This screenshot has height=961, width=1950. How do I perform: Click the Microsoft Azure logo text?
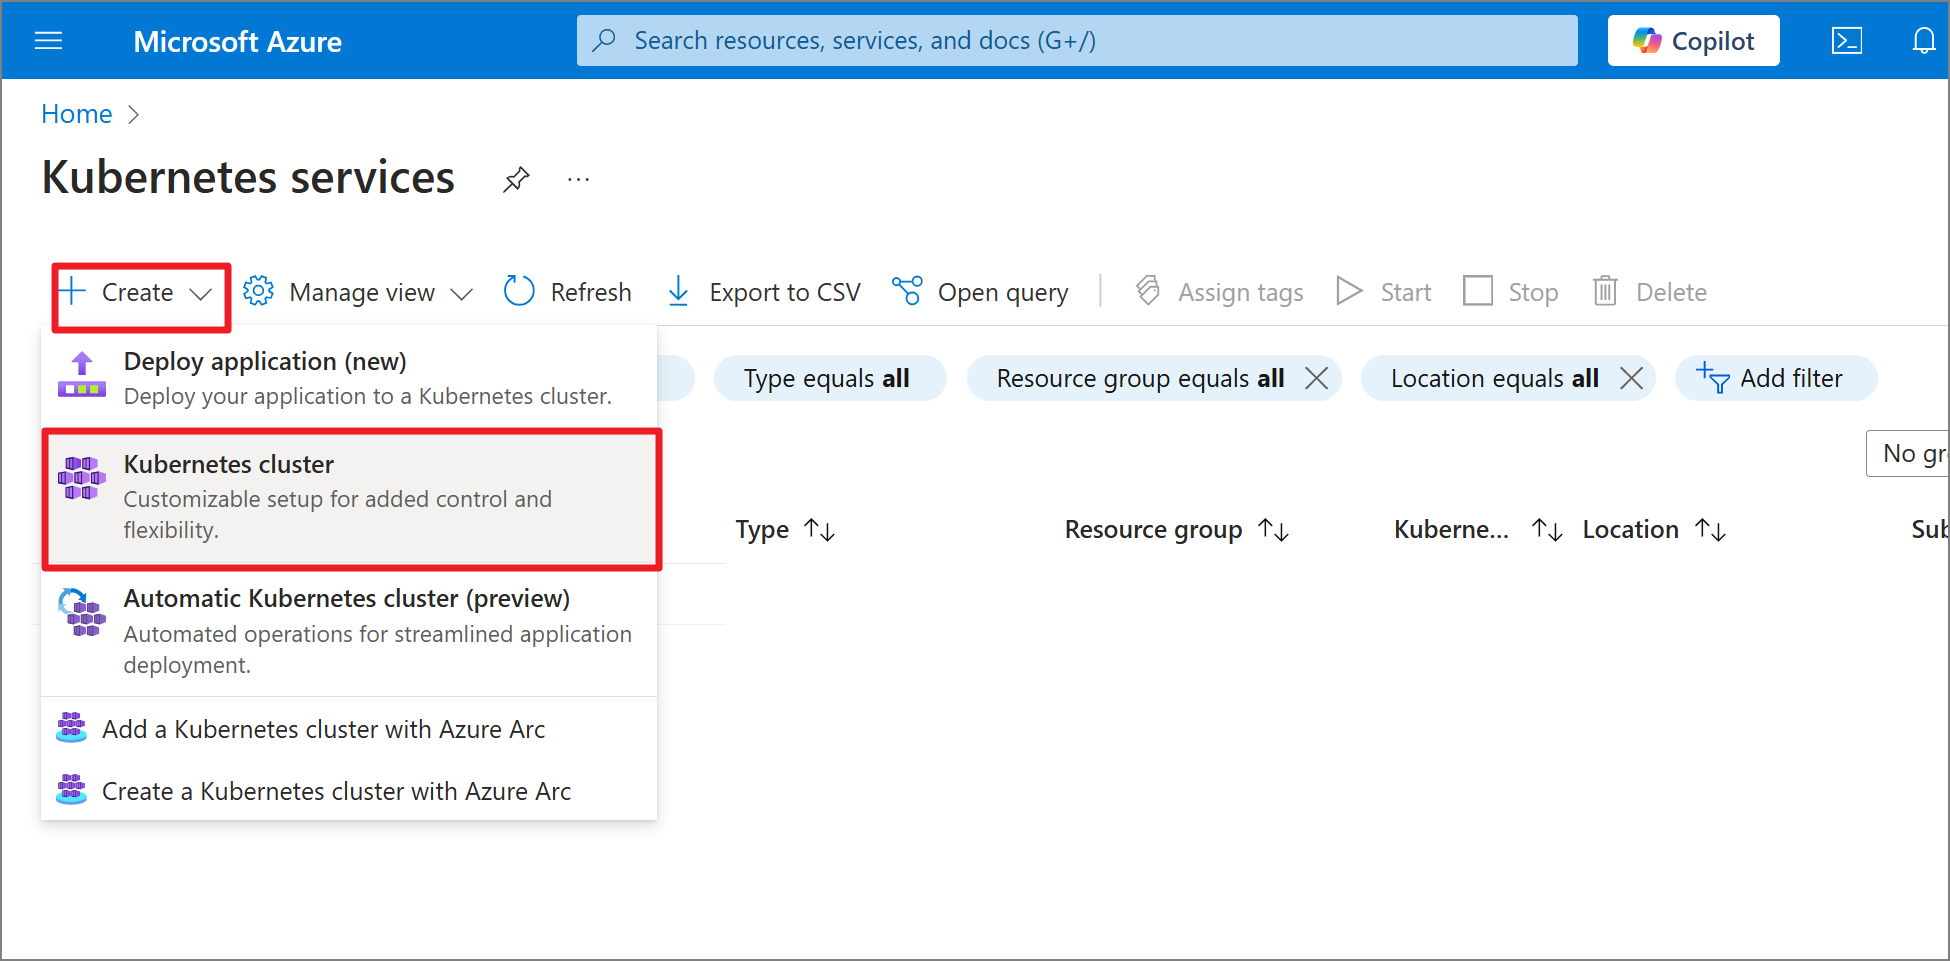coord(237,41)
